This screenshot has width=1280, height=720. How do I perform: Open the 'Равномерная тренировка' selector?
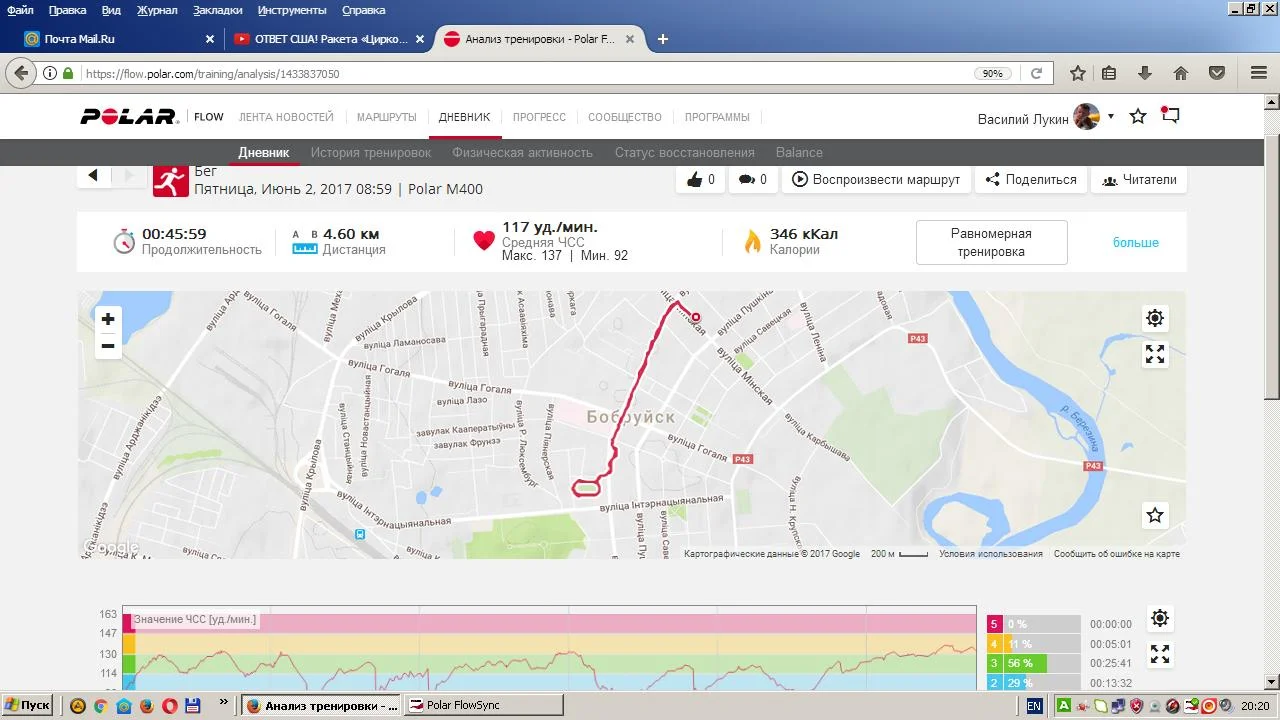tap(991, 243)
